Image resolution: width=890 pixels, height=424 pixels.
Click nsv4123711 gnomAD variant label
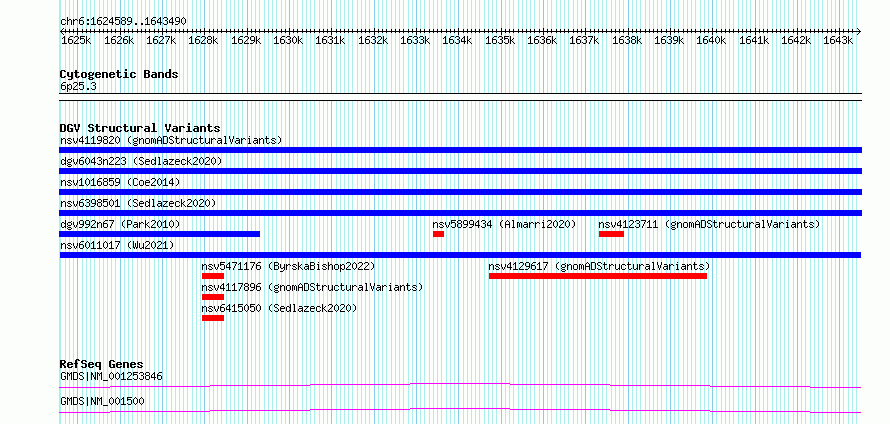pos(710,224)
